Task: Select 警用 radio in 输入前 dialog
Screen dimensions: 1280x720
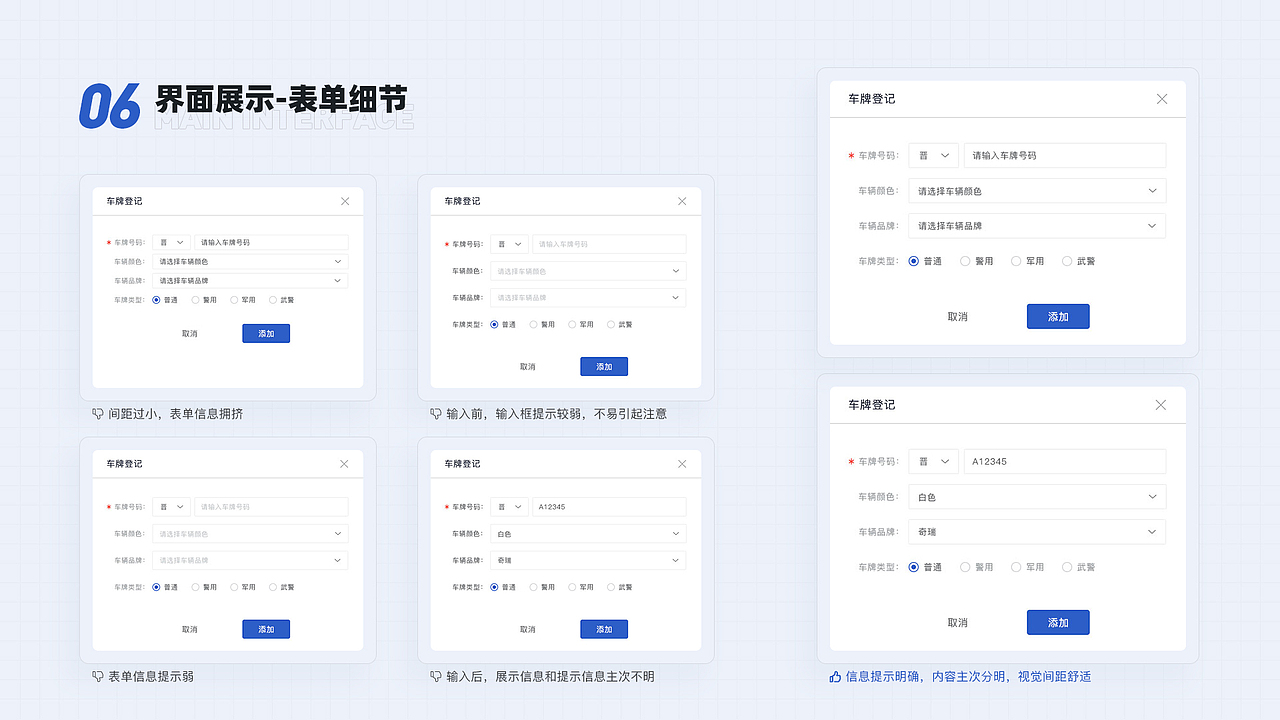Action: point(534,324)
